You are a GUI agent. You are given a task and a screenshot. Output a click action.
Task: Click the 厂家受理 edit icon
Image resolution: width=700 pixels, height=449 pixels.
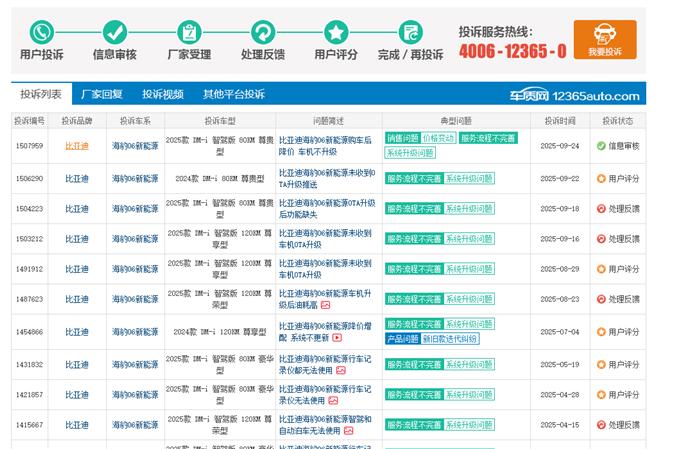coord(188,32)
